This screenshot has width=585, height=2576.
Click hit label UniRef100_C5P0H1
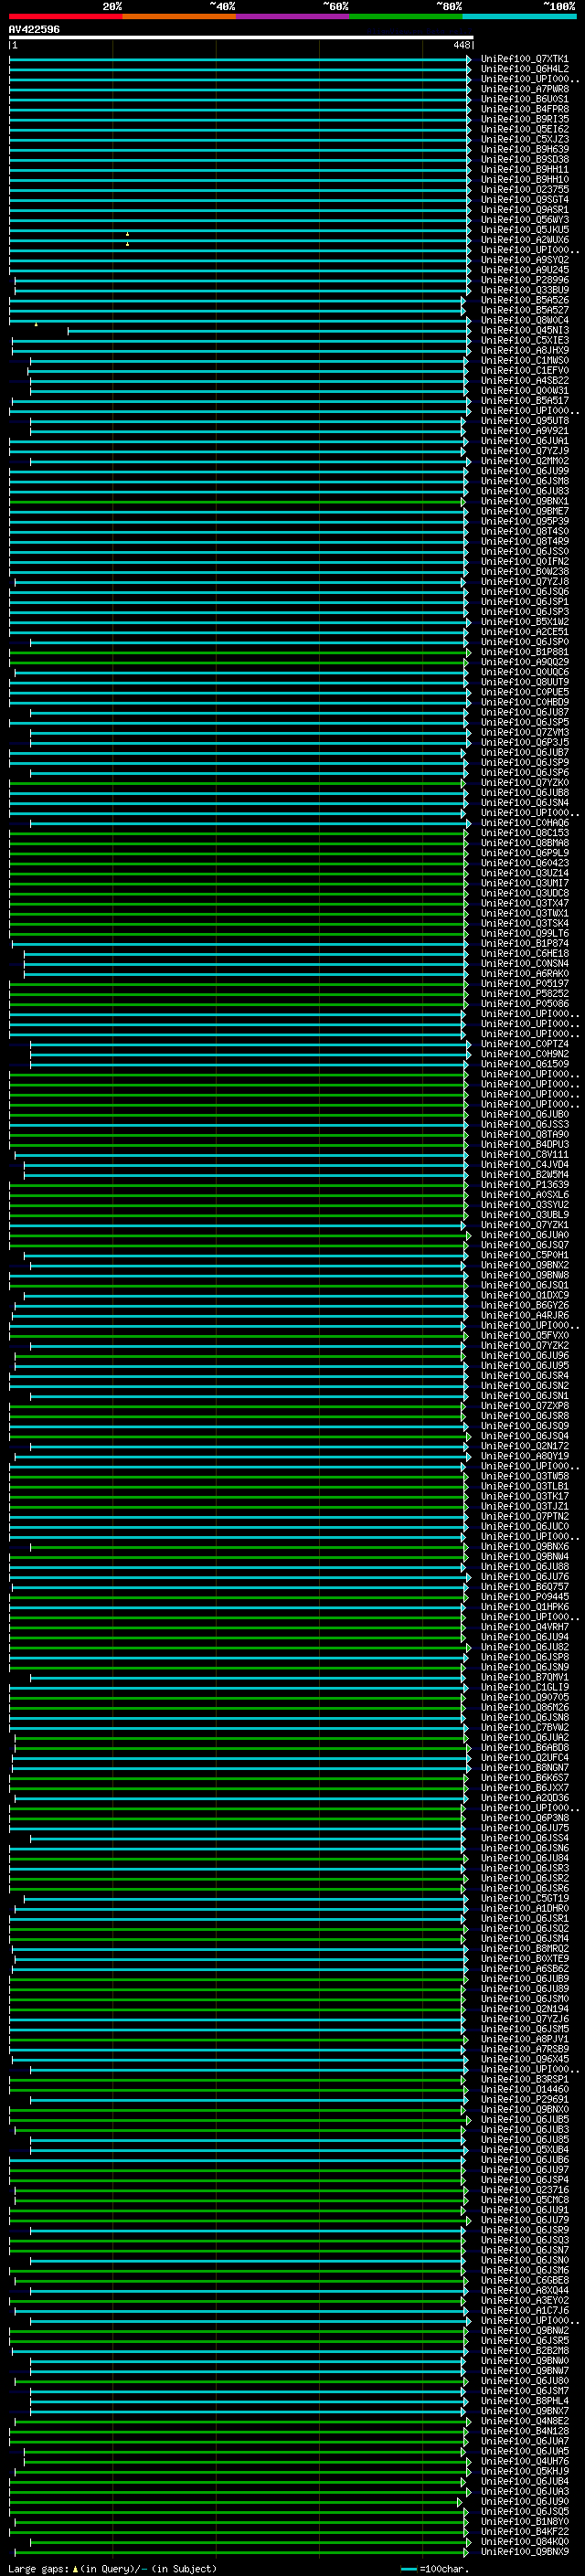tap(524, 1255)
